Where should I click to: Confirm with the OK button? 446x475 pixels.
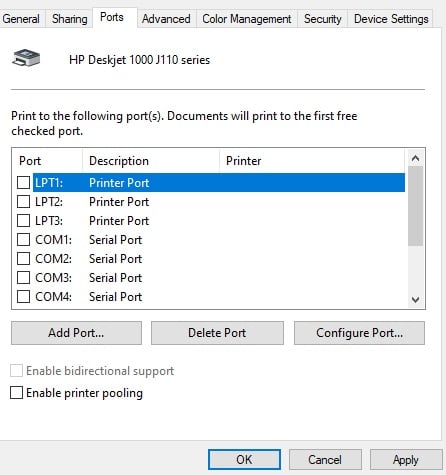pyautogui.click(x=244, y=460)
